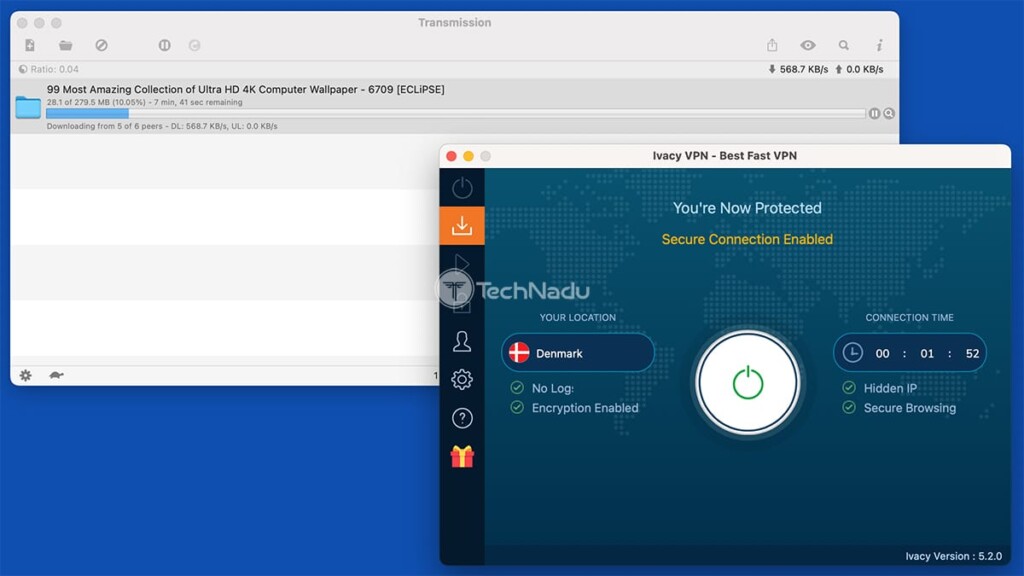1024x576 pixels.
Task: Pause all torrents in Transmission toolbar
Action: pos(165,45)
